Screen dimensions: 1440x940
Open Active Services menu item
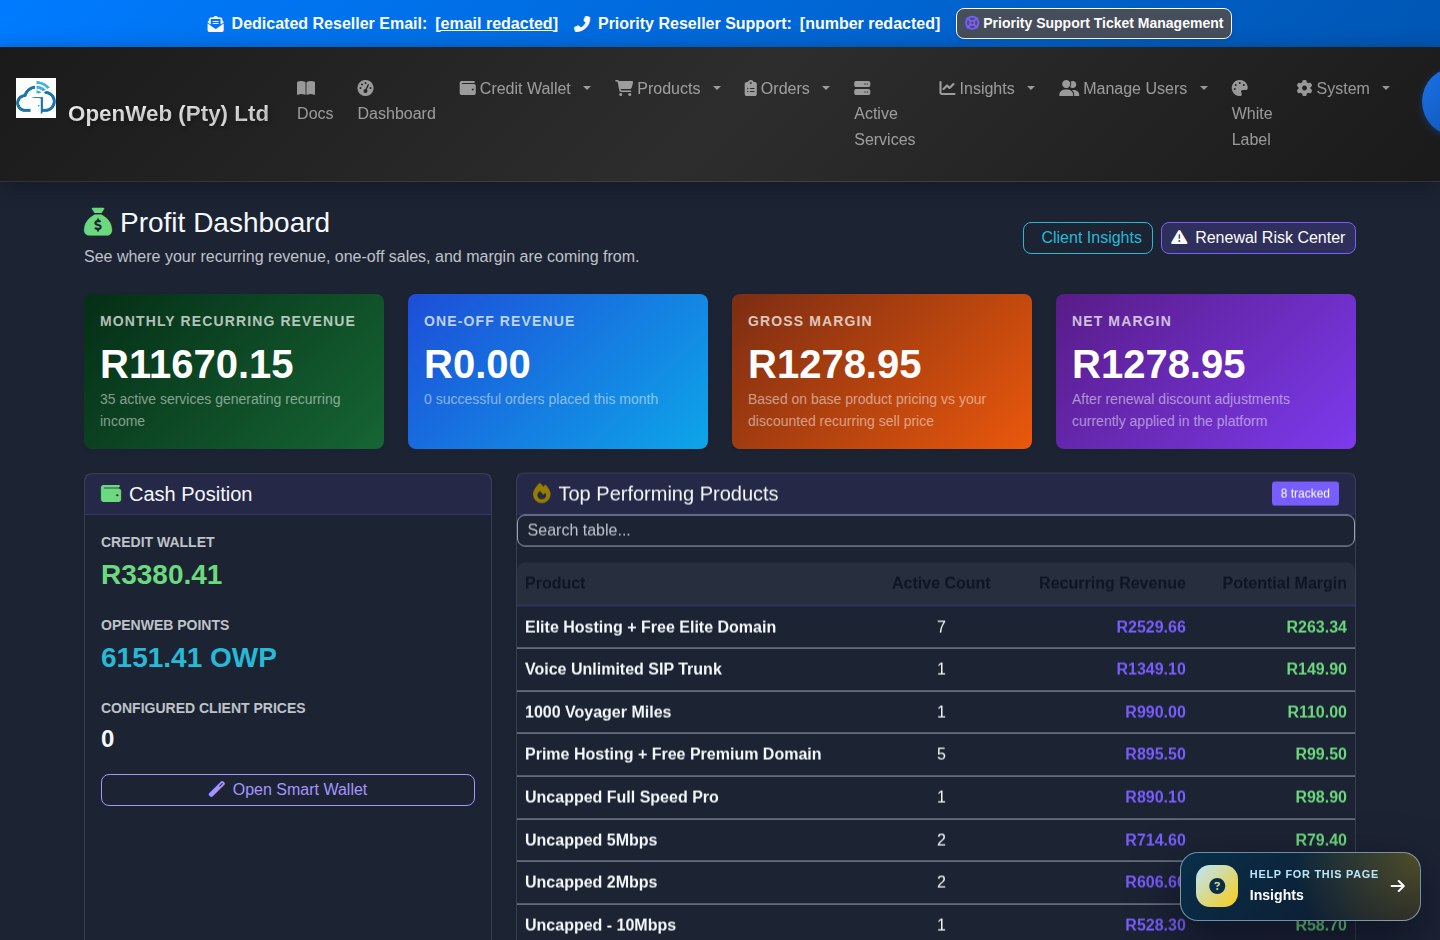coord(884,114)
